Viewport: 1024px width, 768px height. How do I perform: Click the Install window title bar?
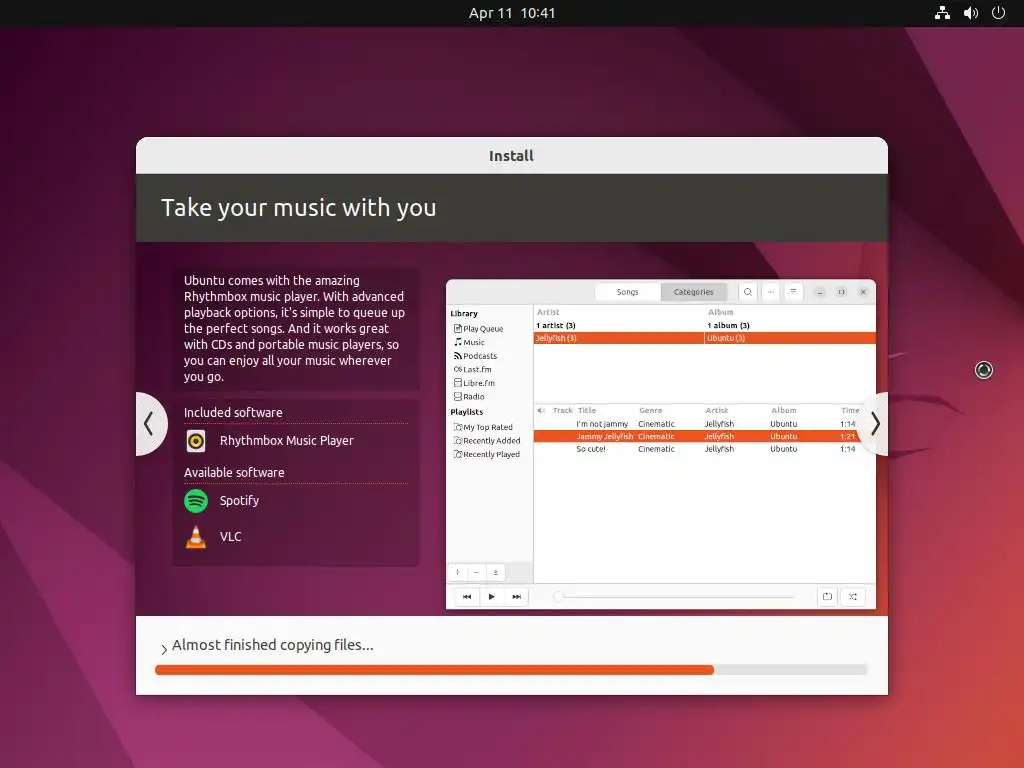point(511,156)
